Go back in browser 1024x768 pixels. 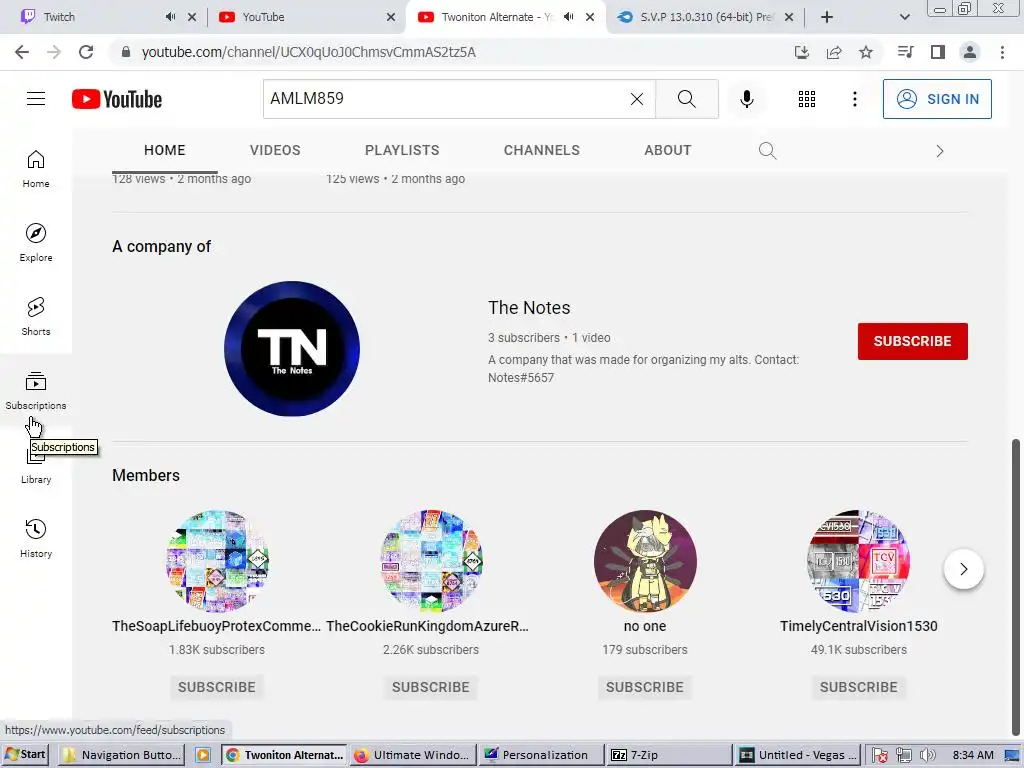(22, 52)
